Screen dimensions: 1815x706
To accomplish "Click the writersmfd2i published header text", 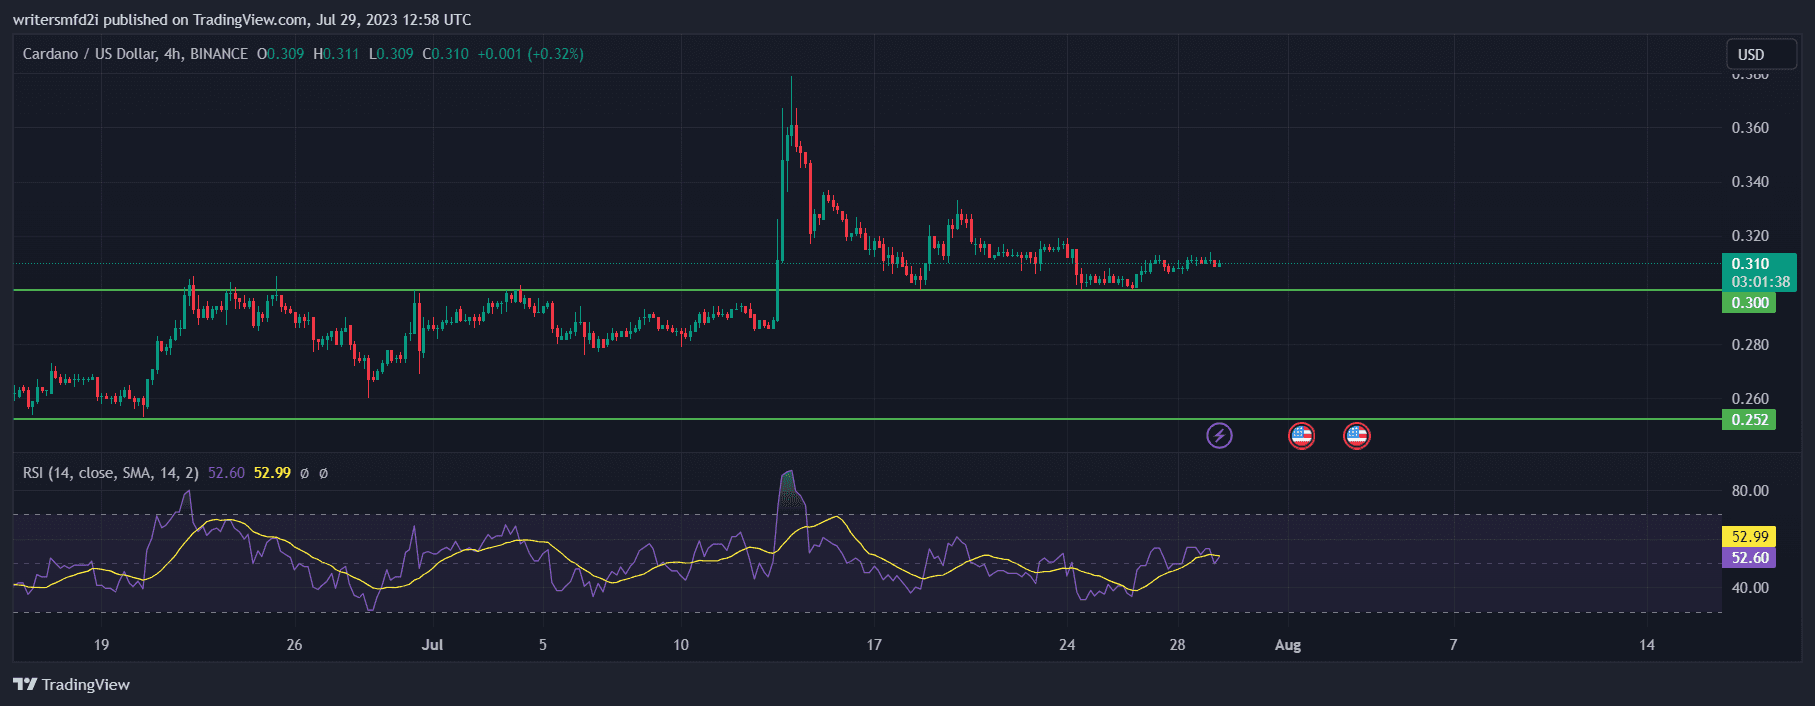I will tap(241, 20).
